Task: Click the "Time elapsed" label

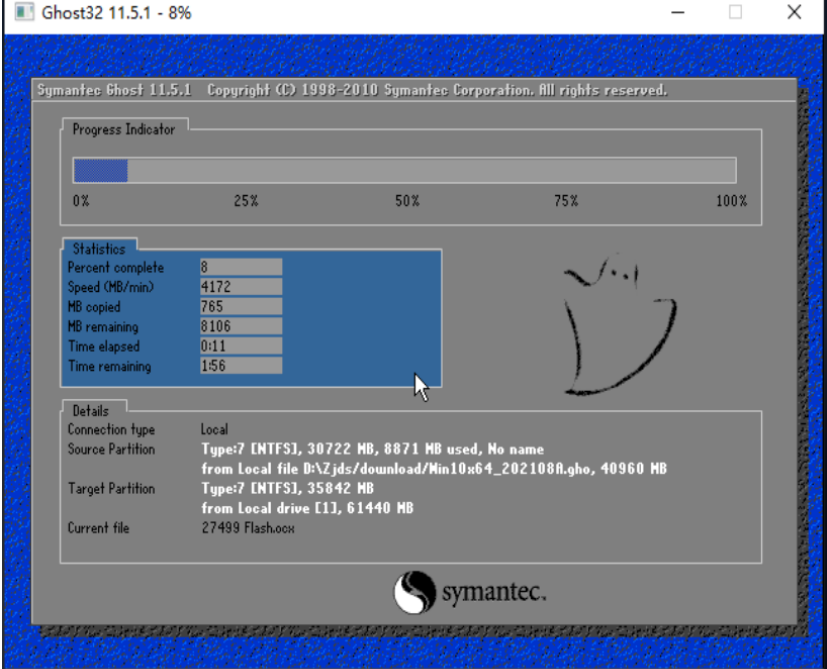Action: click(104, 347)
